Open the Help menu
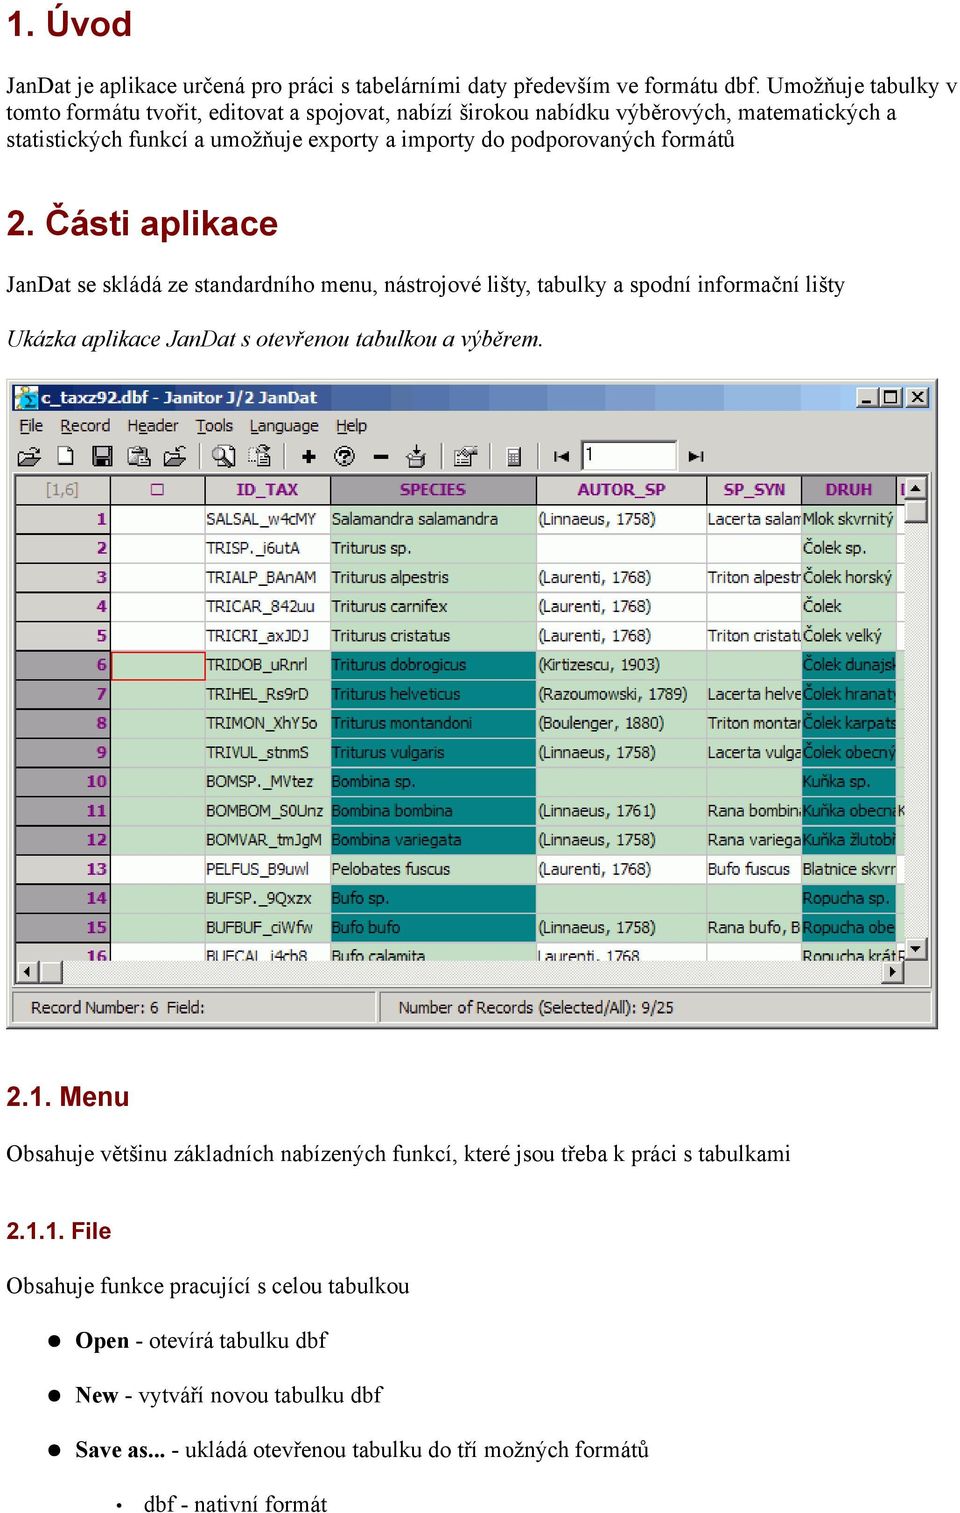Image resolution: width=960 pixels, height=1513 pixels. click(x=351, y=426)
